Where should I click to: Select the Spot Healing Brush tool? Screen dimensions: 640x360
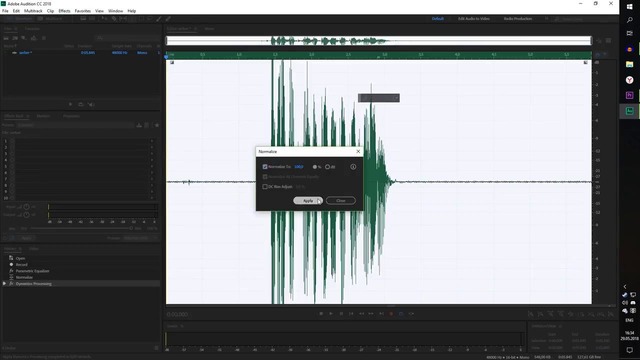coord(168,19)
